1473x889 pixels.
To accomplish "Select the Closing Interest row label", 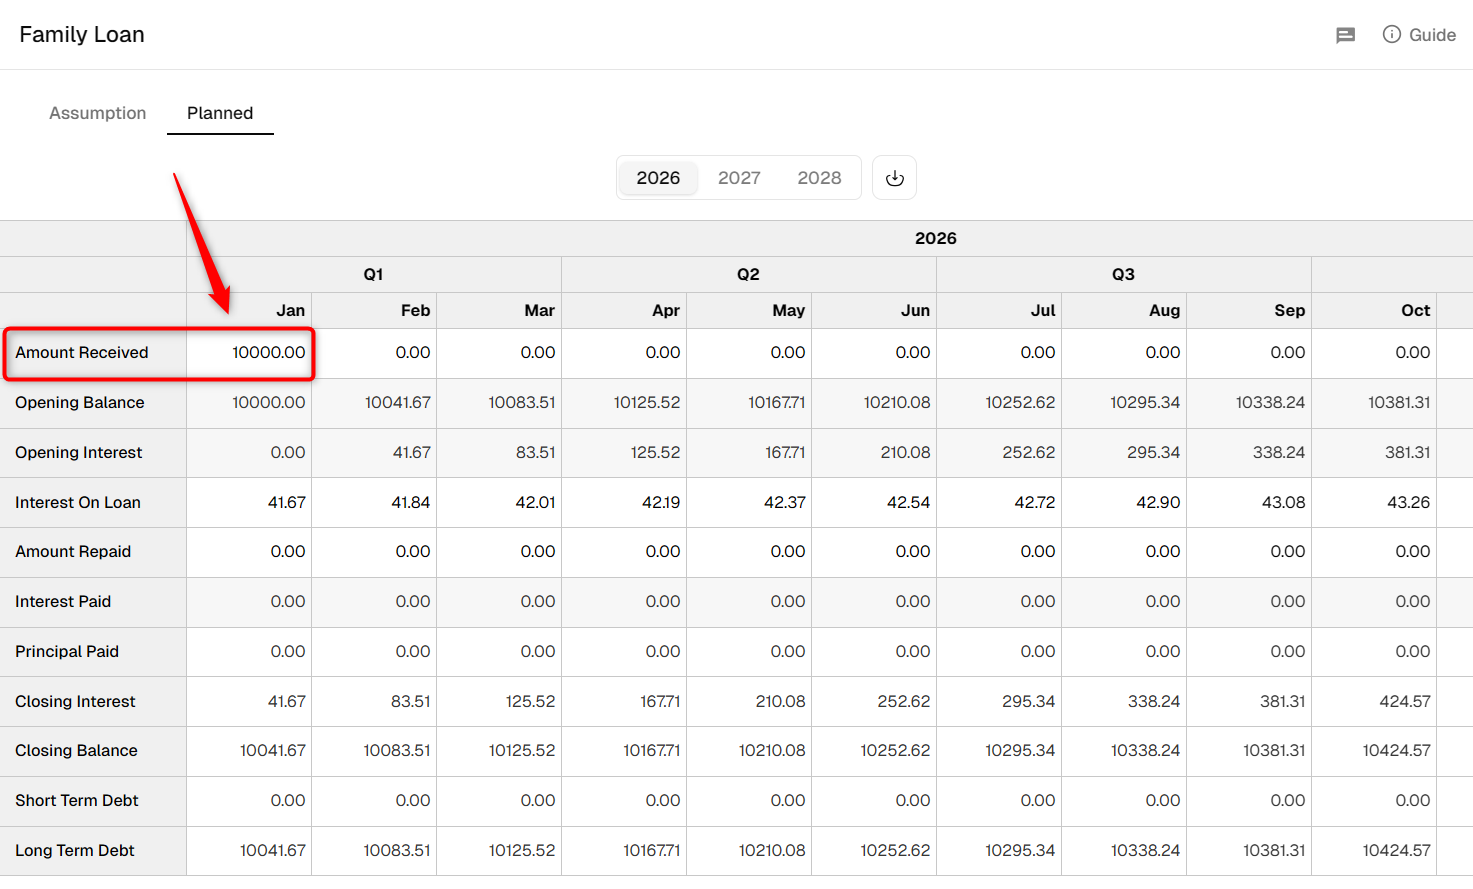I will point(75,702).
